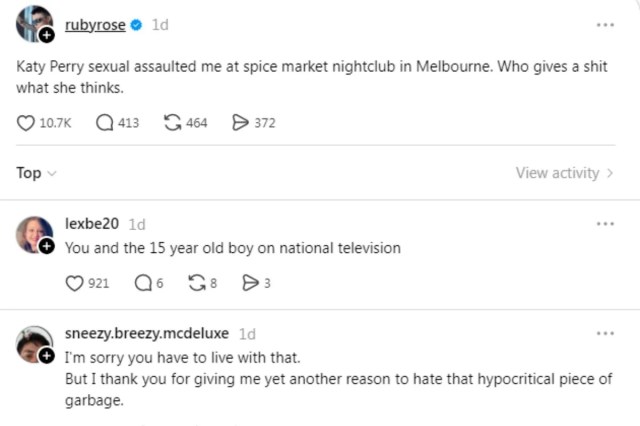Click the lexbe20 profile picture
640x426 pixels.
tap(33, 234)
